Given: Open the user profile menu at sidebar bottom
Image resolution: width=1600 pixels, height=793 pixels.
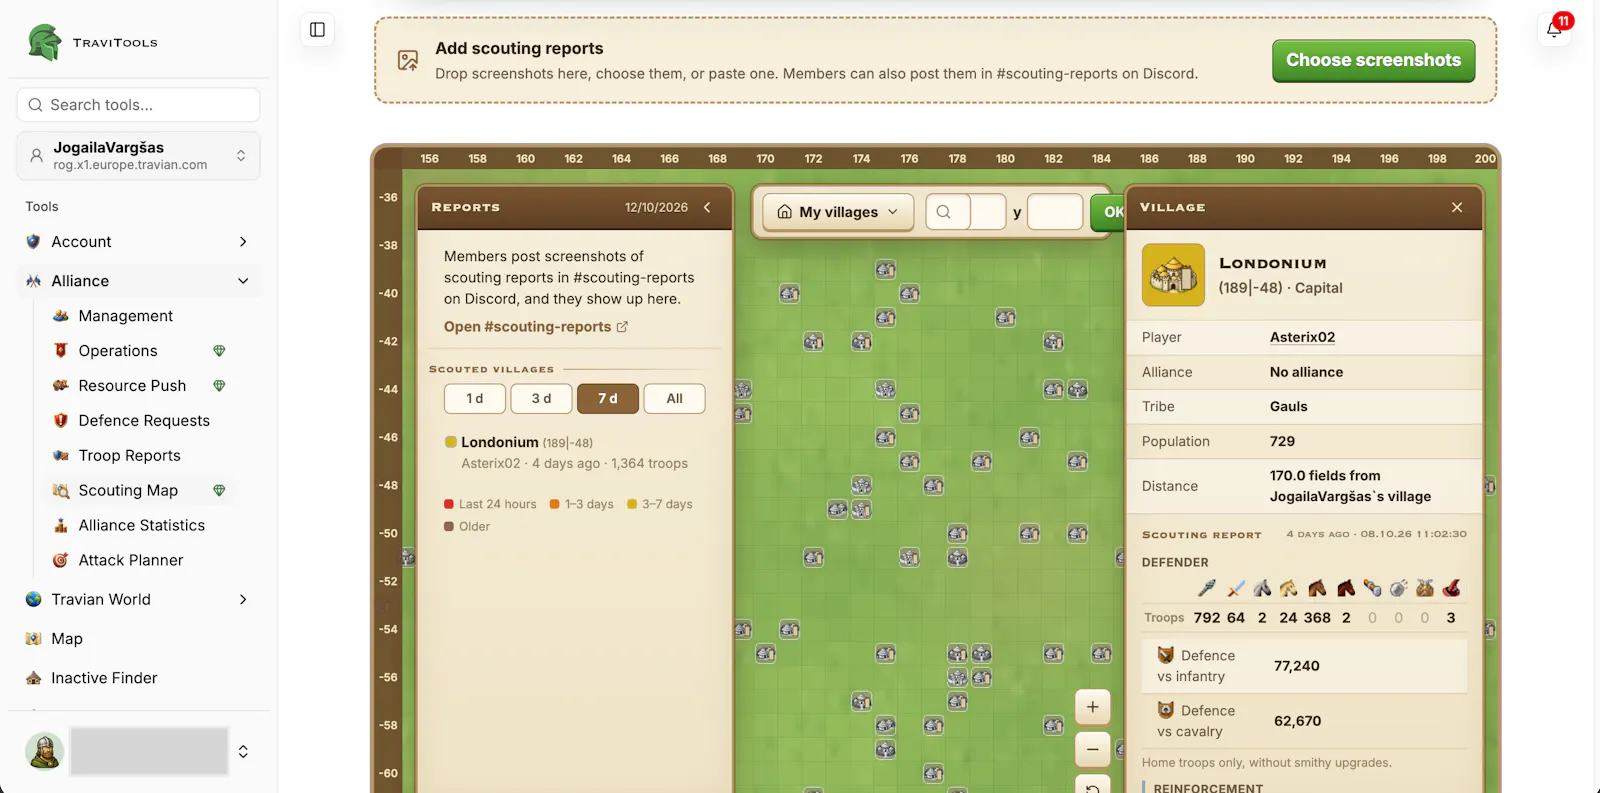Looking at the screenshot, I should pyautogui.click(x=138, y=751).
